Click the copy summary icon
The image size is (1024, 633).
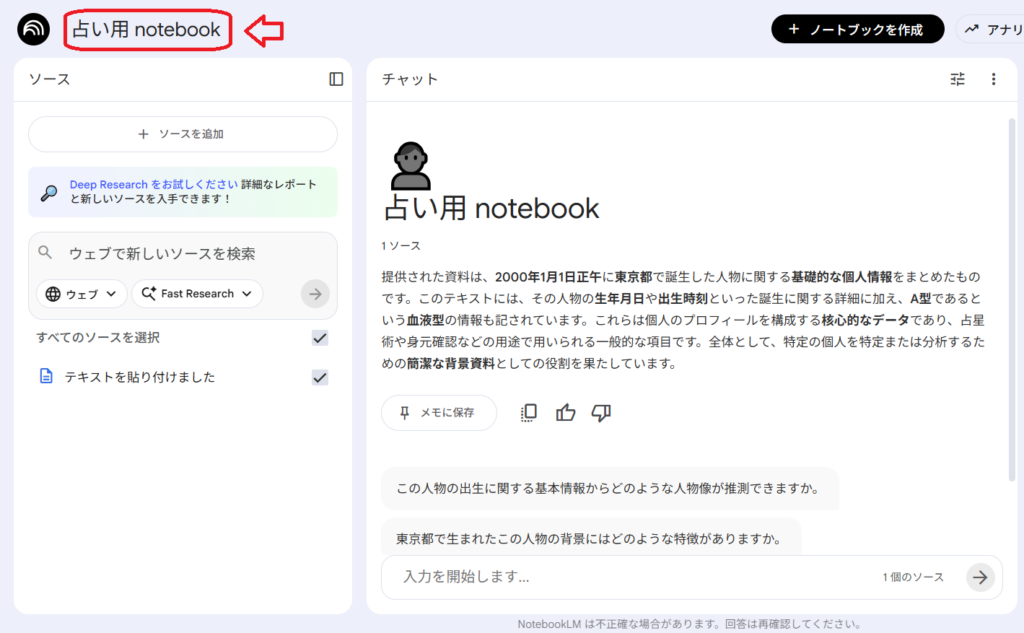[529, 412]
